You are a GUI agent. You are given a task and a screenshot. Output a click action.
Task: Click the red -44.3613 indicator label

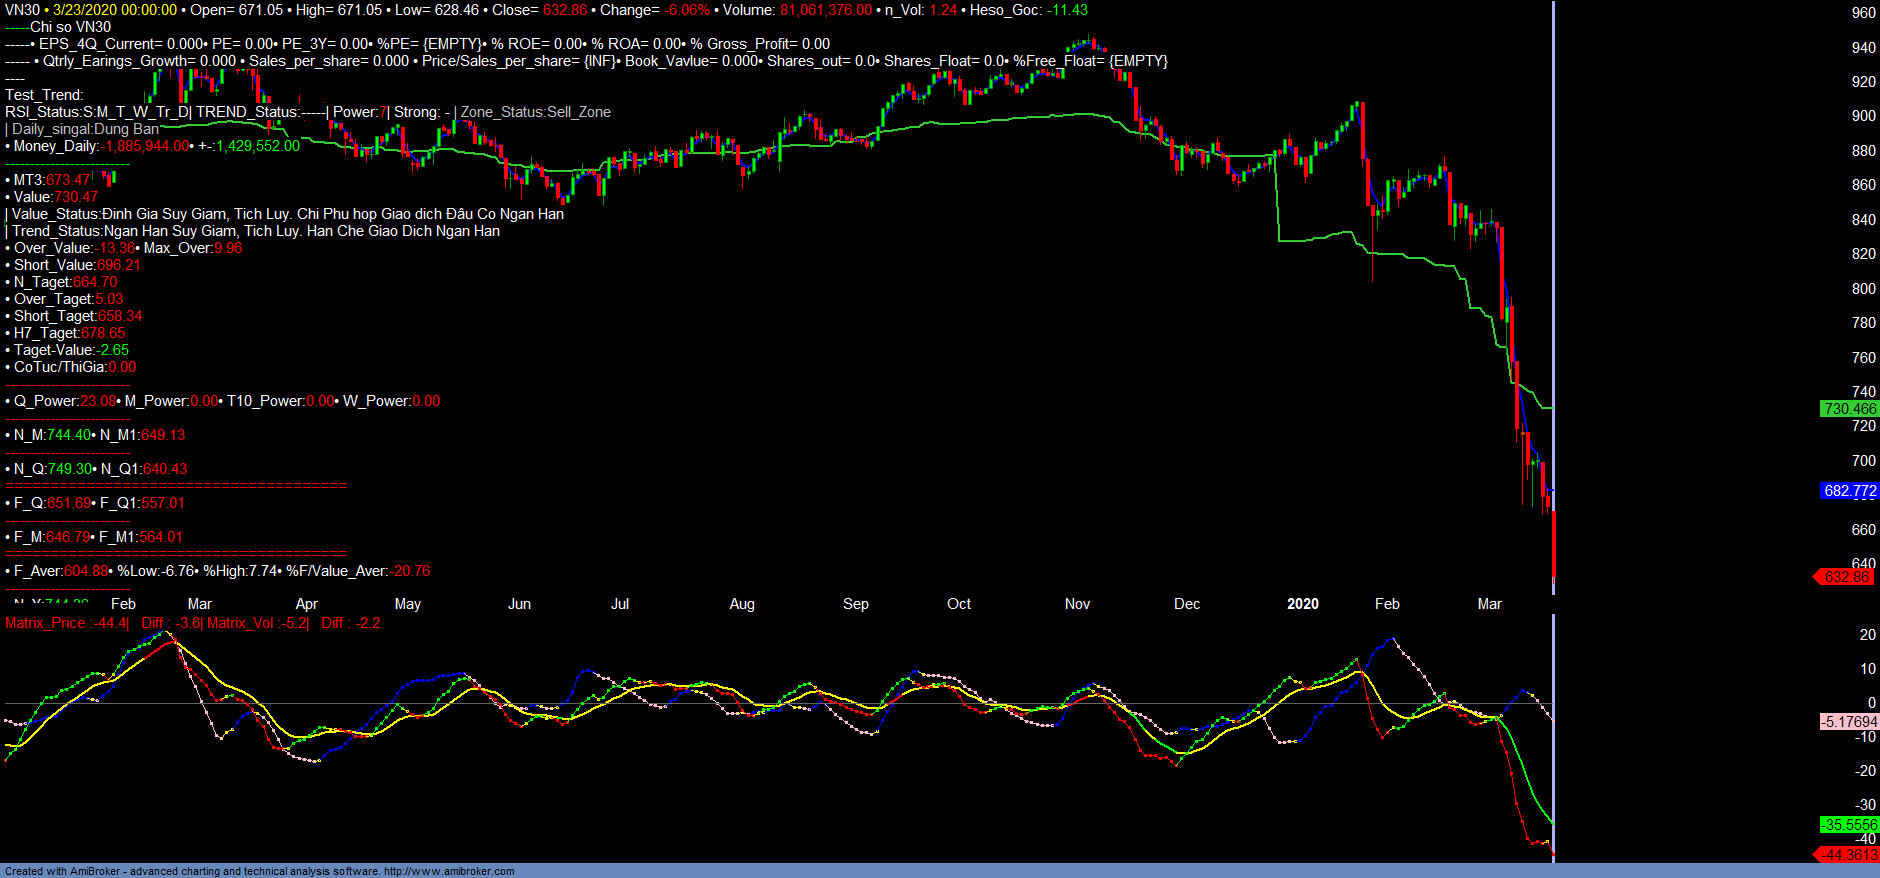[1847, 854]
